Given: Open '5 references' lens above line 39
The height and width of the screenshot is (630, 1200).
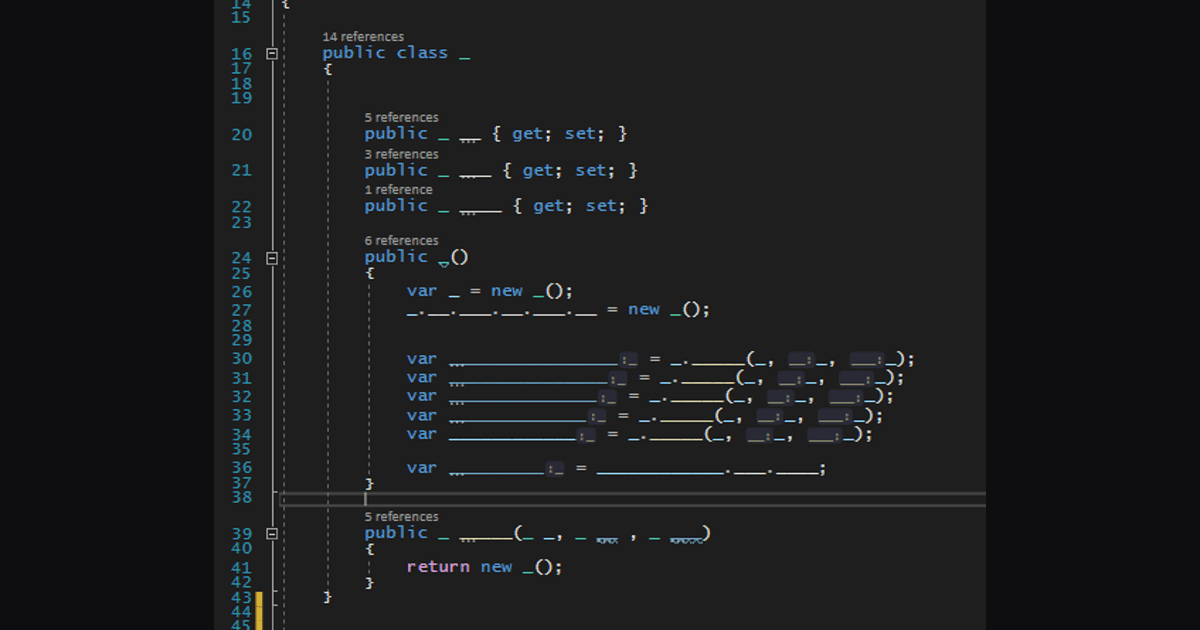Looking at the screenshot, I should [401, 516].
